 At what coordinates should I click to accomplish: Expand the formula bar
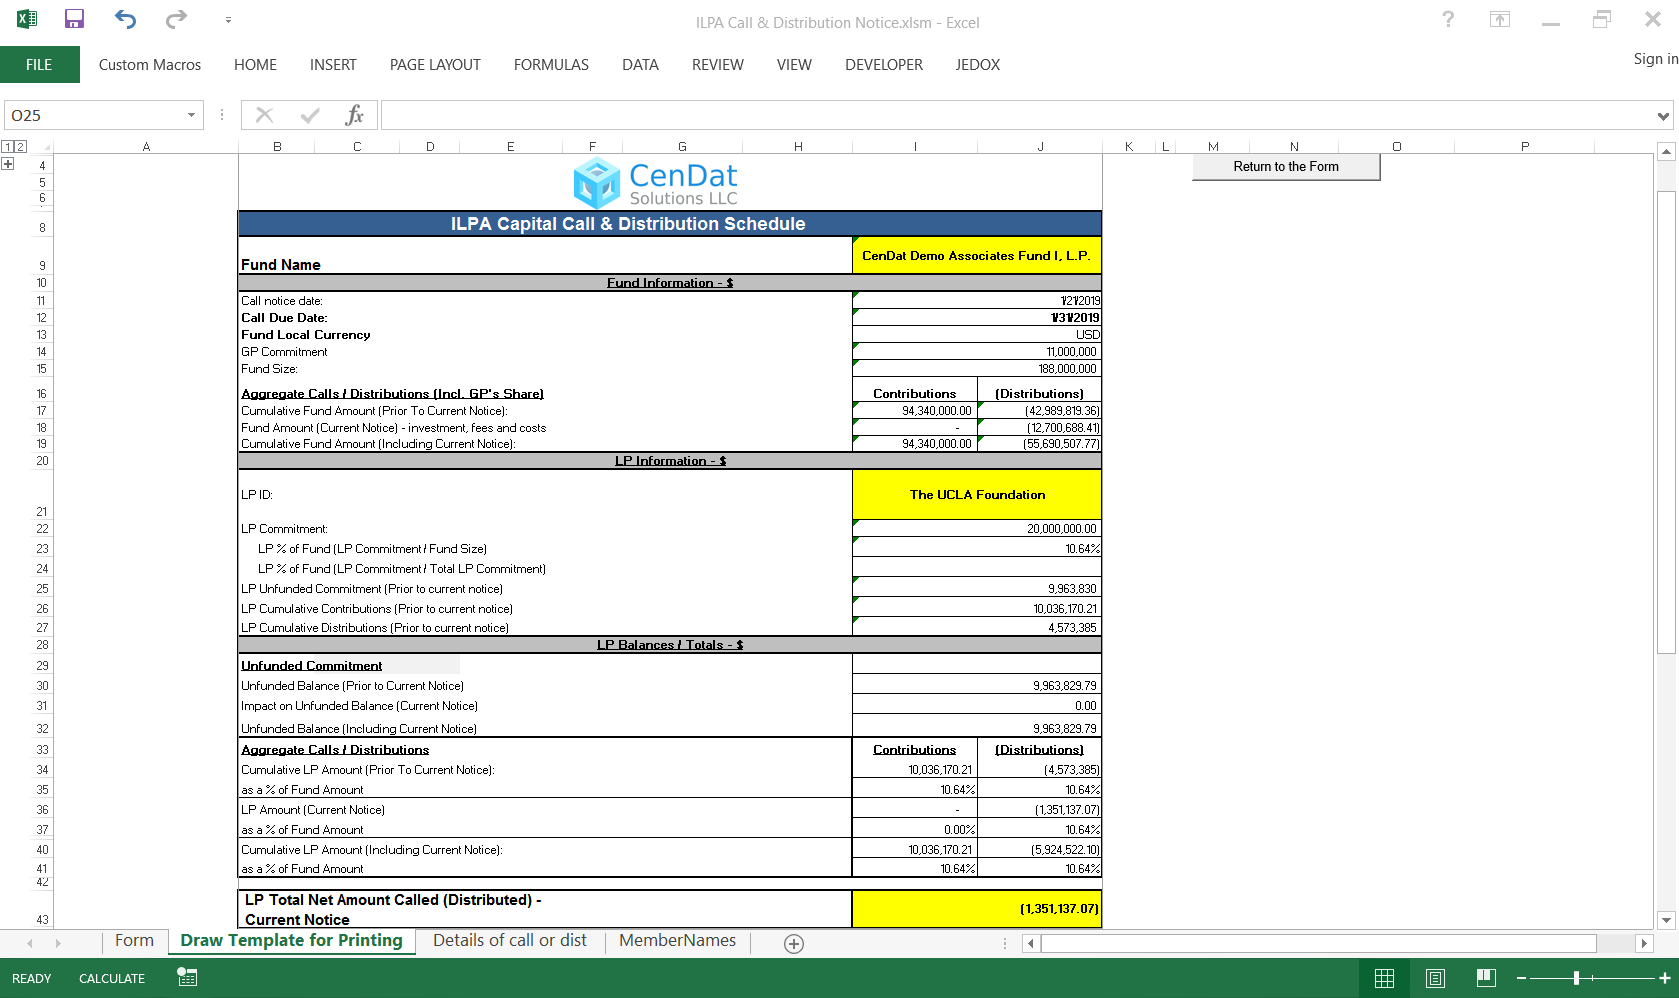[1662, 116]
